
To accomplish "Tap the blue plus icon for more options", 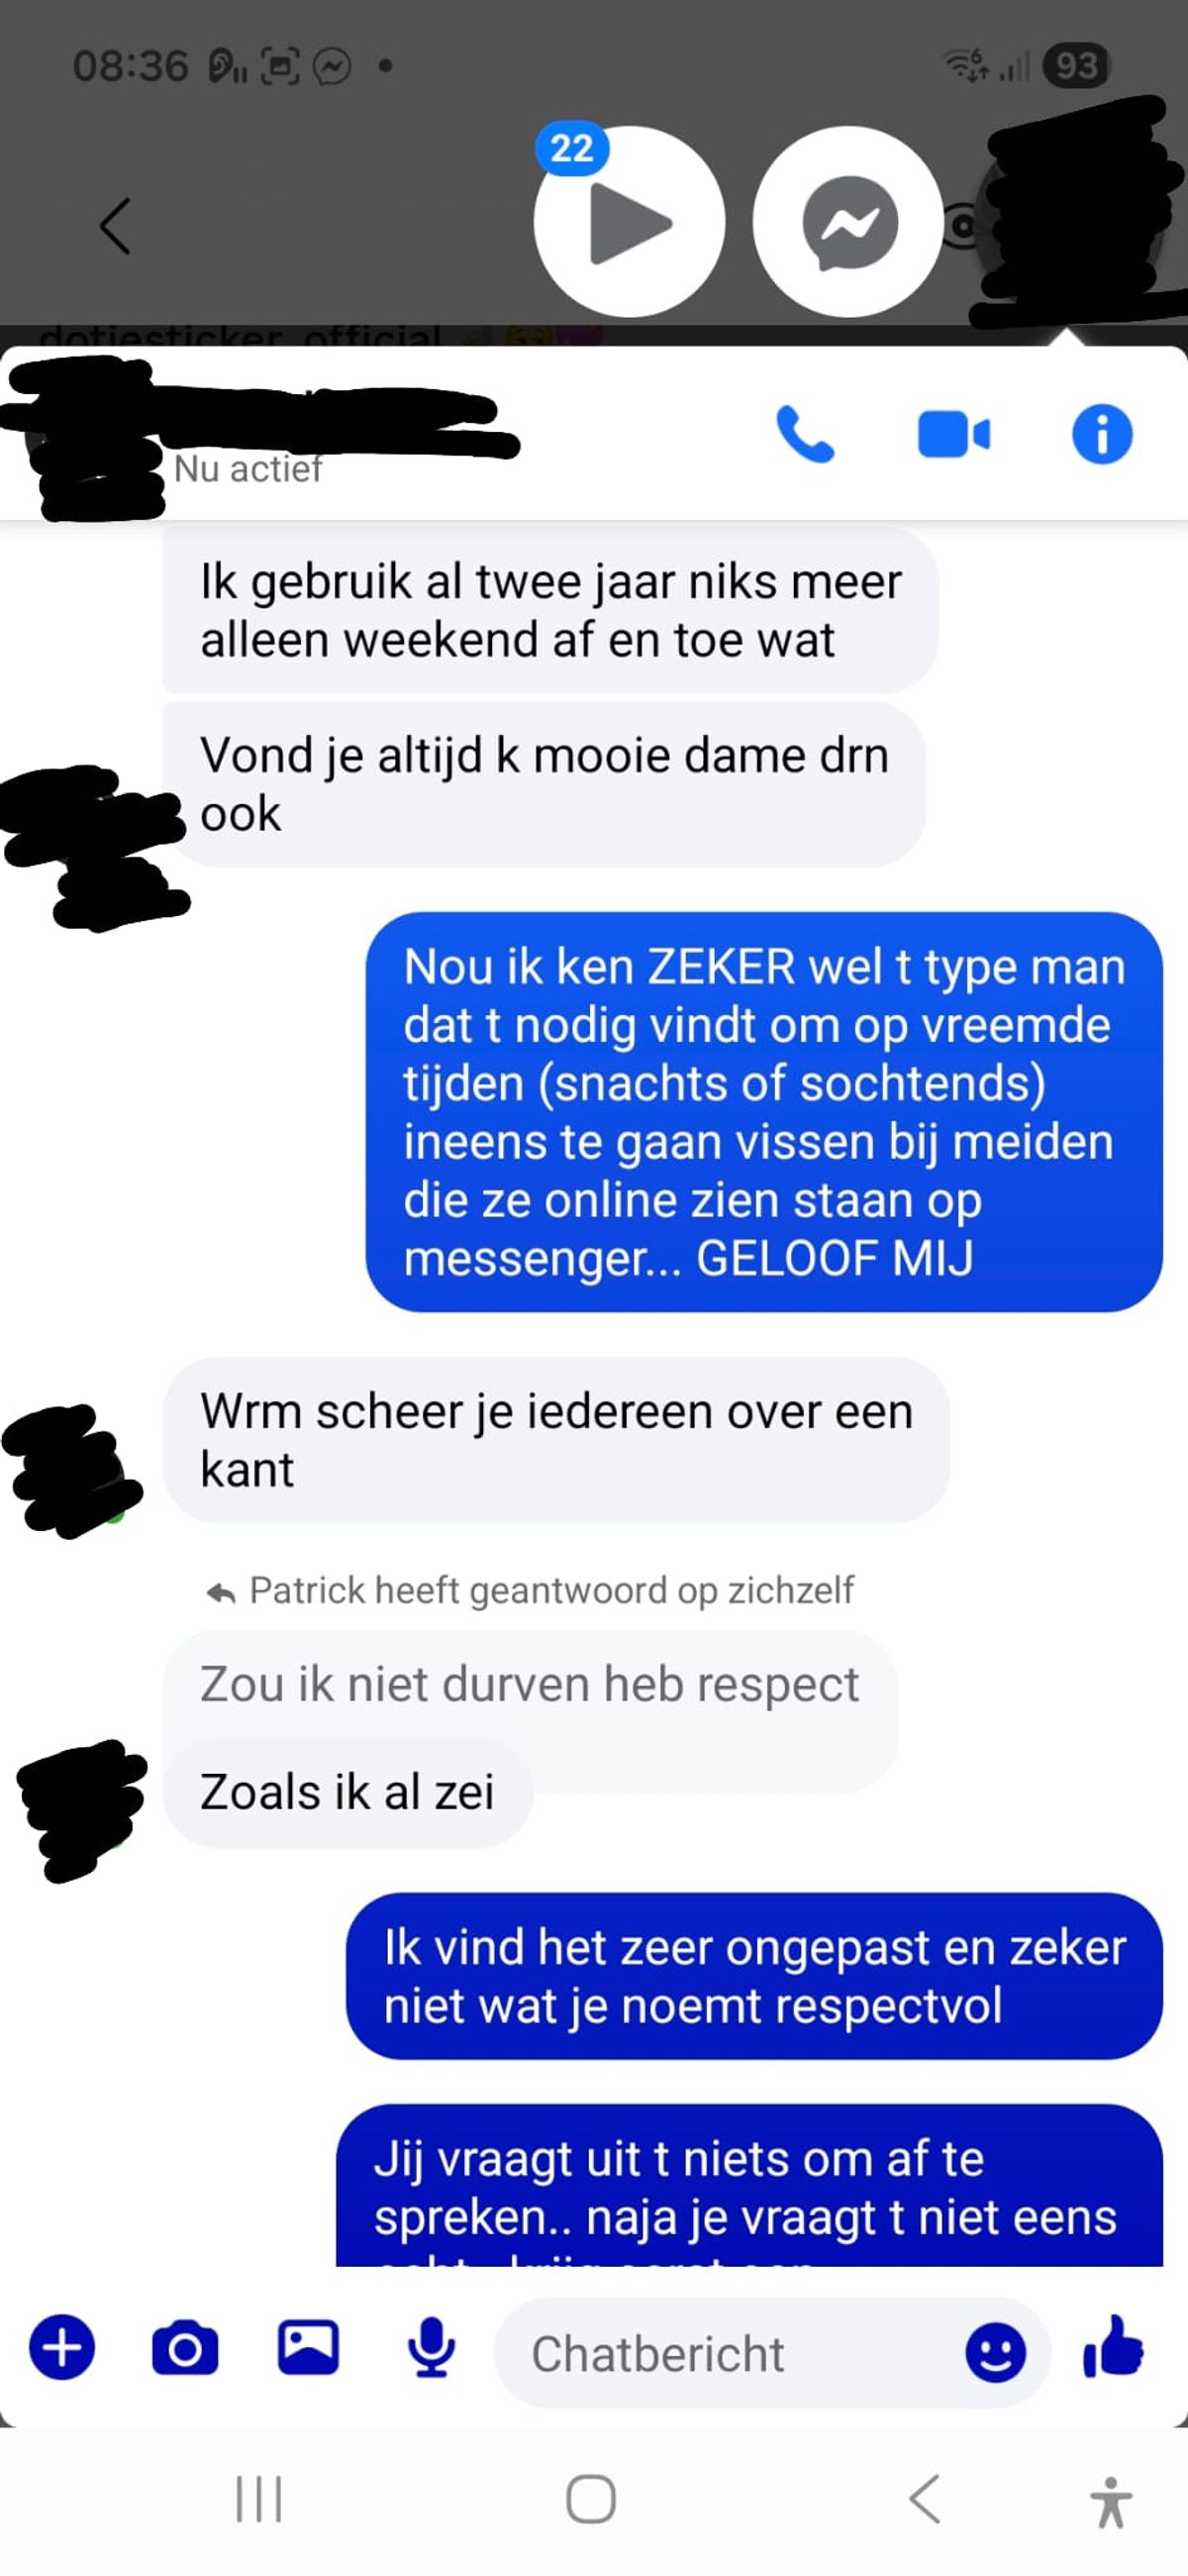I will [x=62, y=2347].
